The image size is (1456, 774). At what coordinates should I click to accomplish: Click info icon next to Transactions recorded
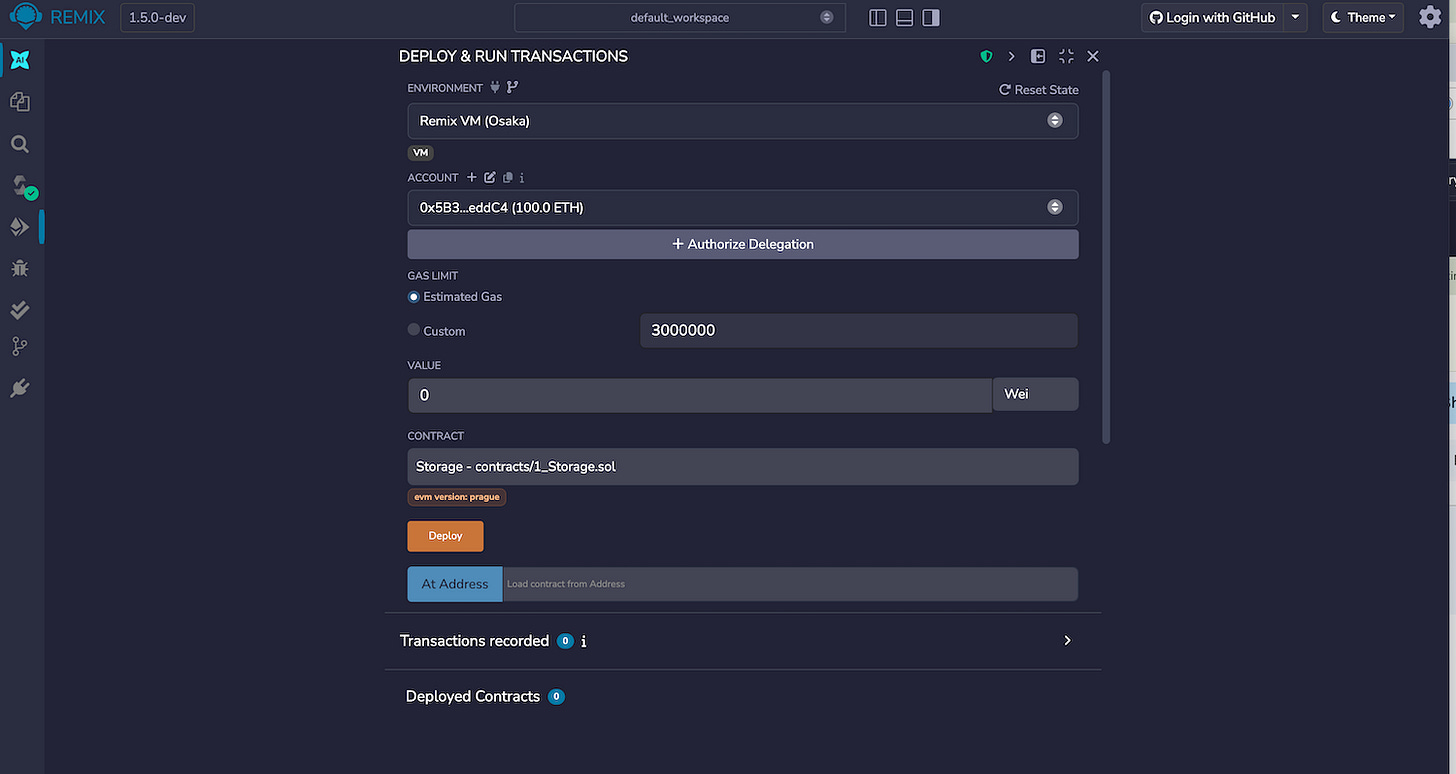tap(583, 642)
